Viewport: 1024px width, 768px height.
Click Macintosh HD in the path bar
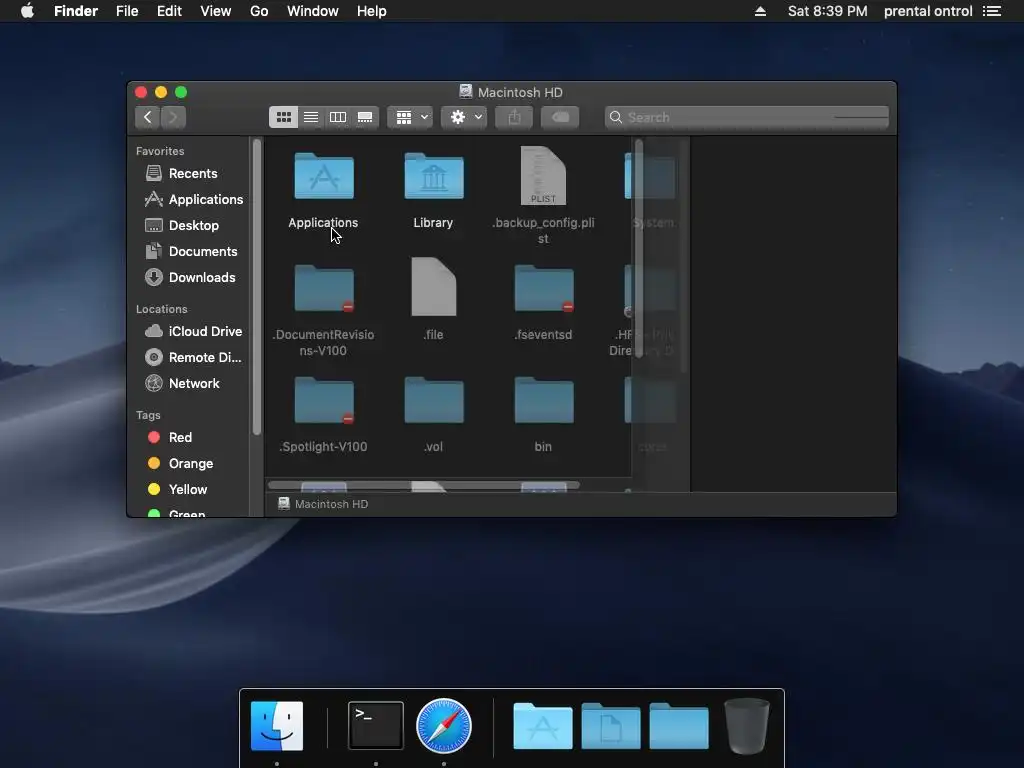pos(323,504)
